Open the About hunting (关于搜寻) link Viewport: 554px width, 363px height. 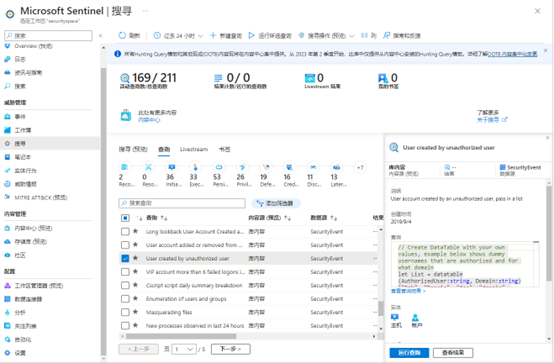(492, 120)
